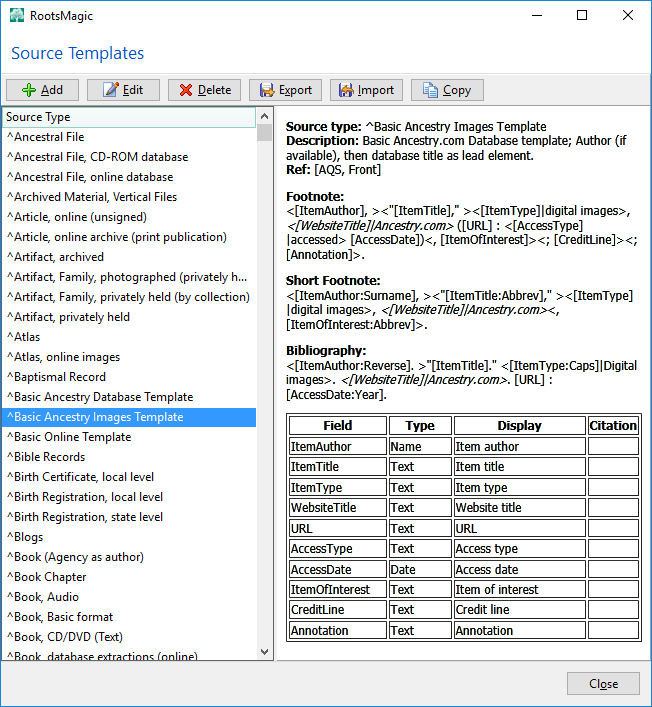Select ^Birth Registration, state level
Image resolution: width=652 pixels, height=707 pixels.
click(x=129, y=517)
